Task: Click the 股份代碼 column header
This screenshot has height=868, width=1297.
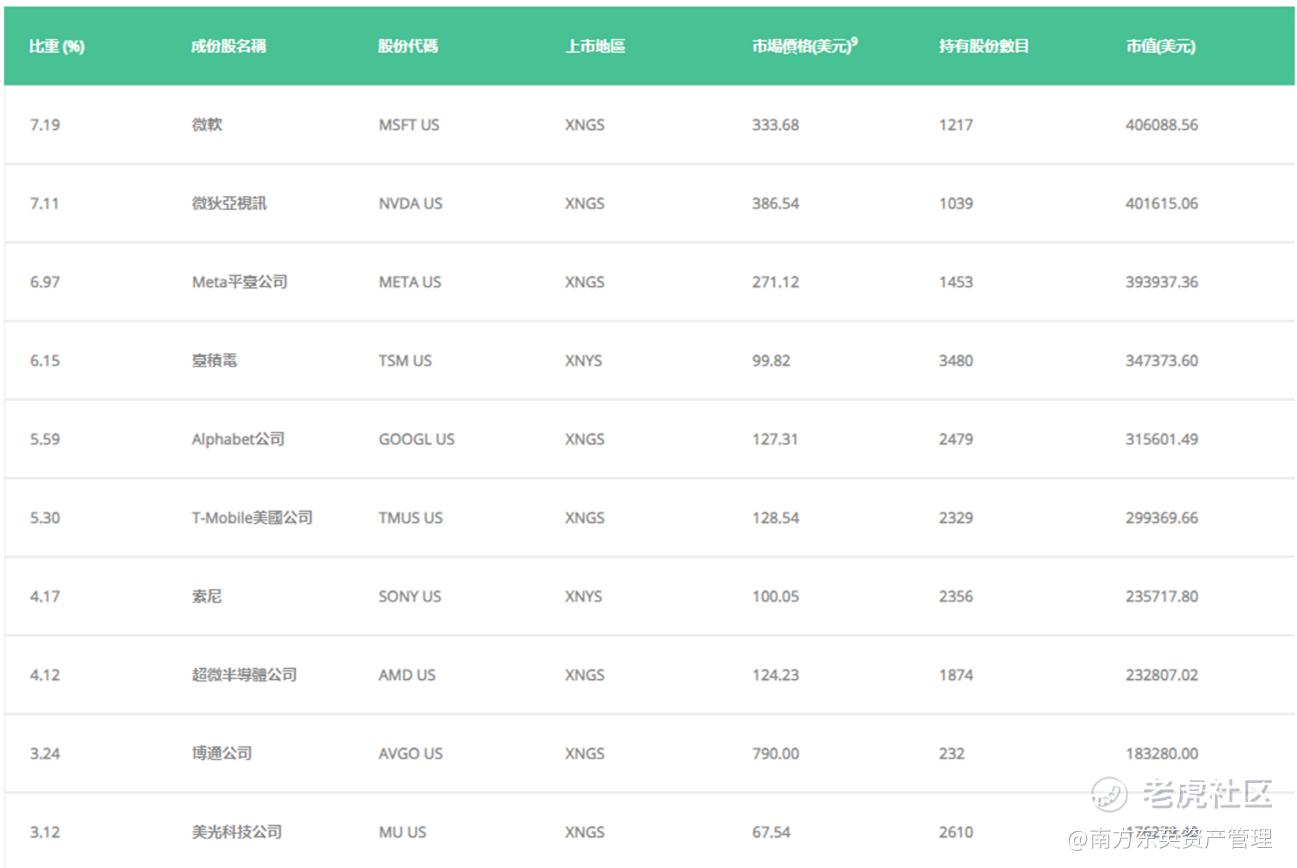Action: pyautogui.click(x=408, y=46)
